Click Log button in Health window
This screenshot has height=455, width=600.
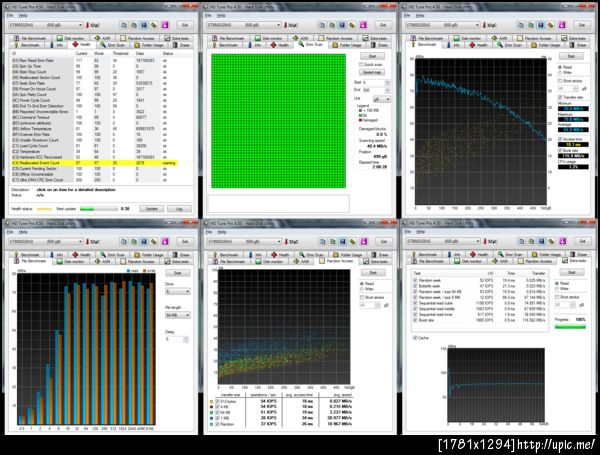pos(179,209)
